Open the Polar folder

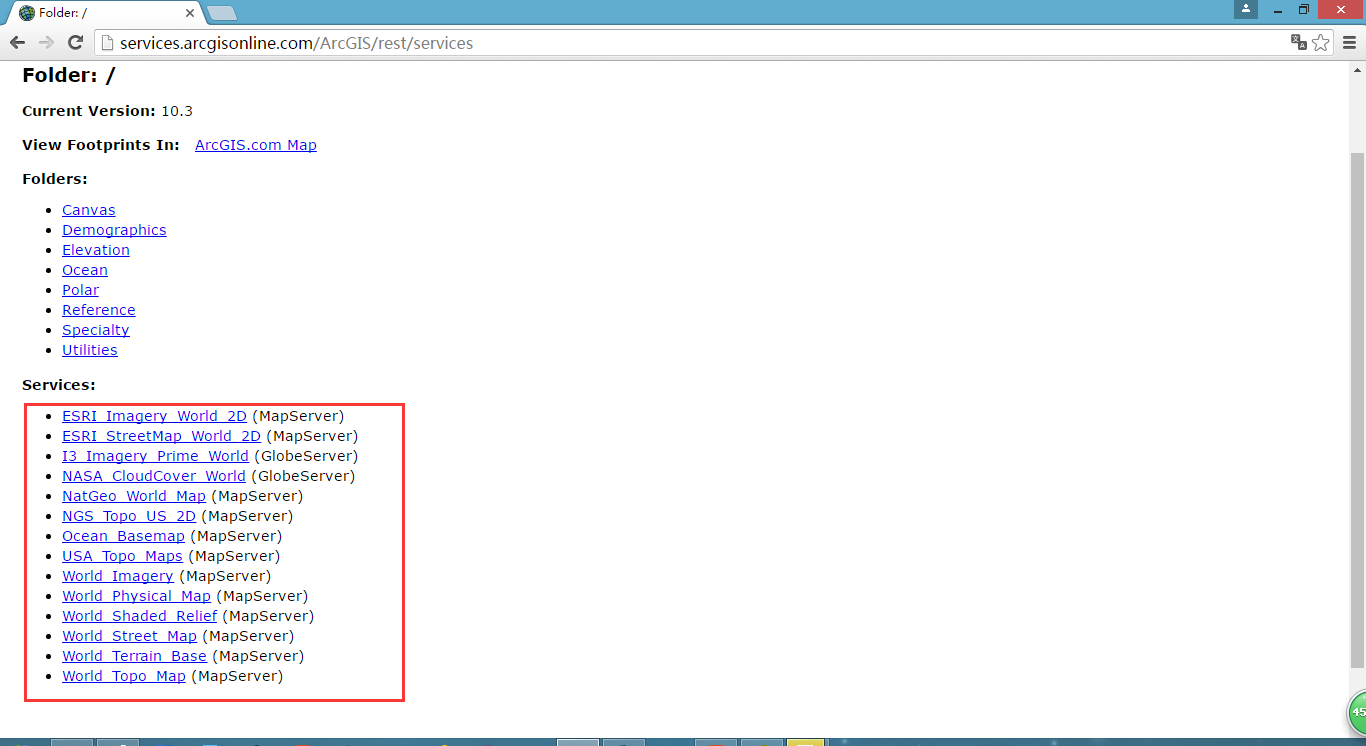[x=80, y=290]
